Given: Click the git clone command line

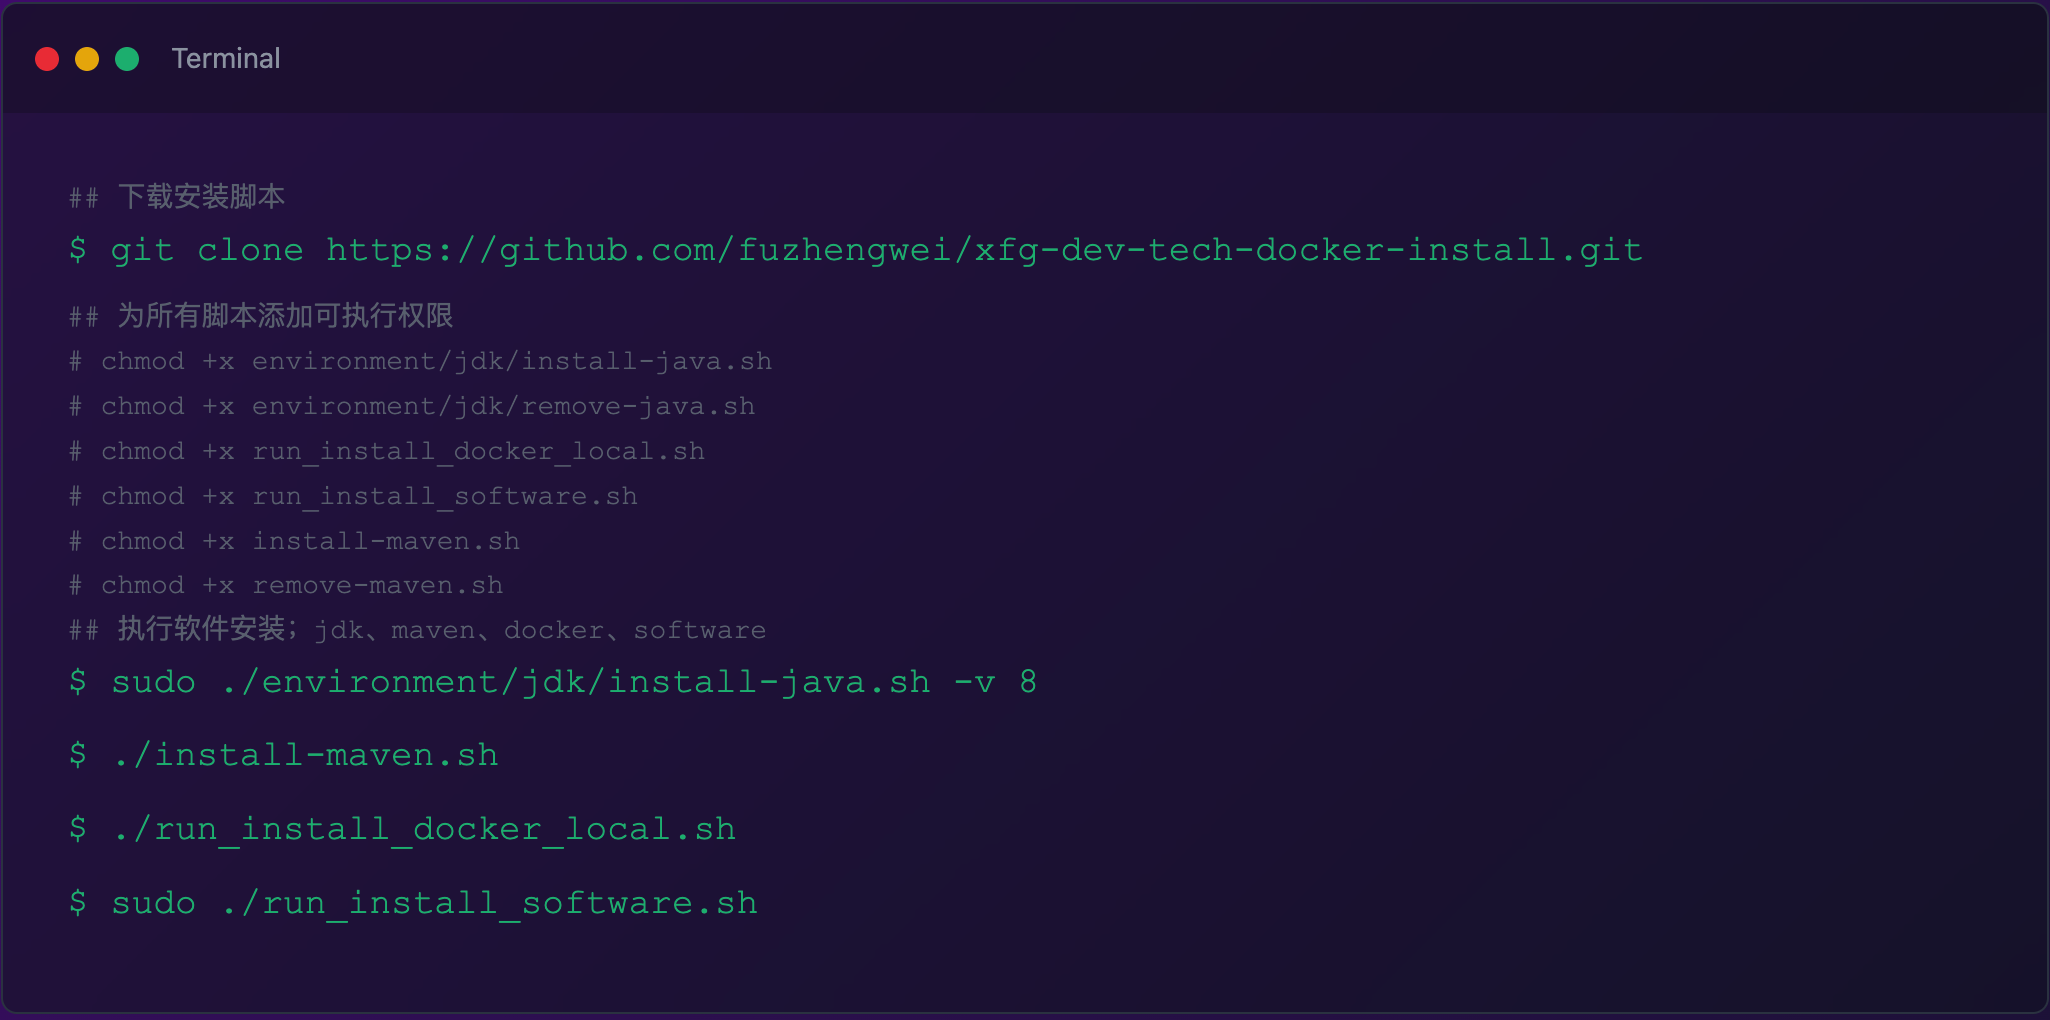Looking at the screenshot, I should coord(856,250).
